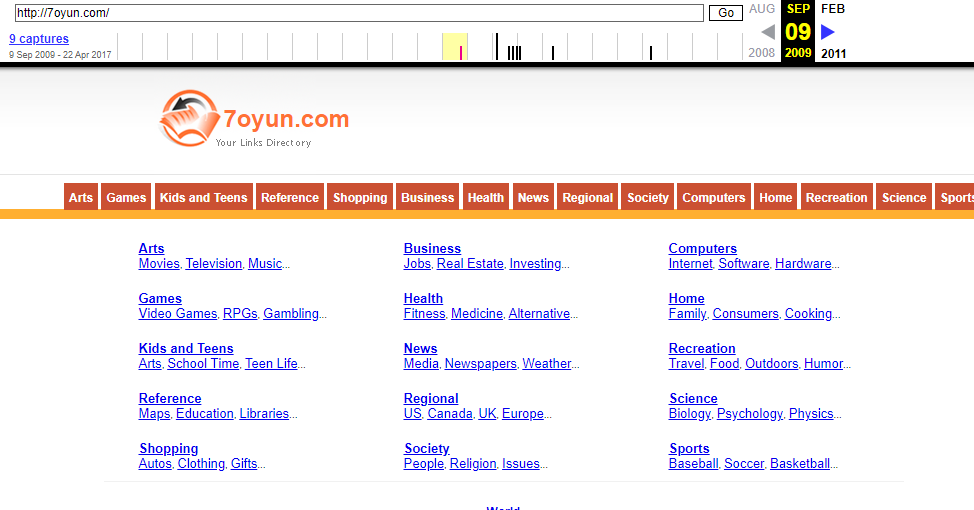Open the Libraries link
974x510 pixels.
(264, 414)
